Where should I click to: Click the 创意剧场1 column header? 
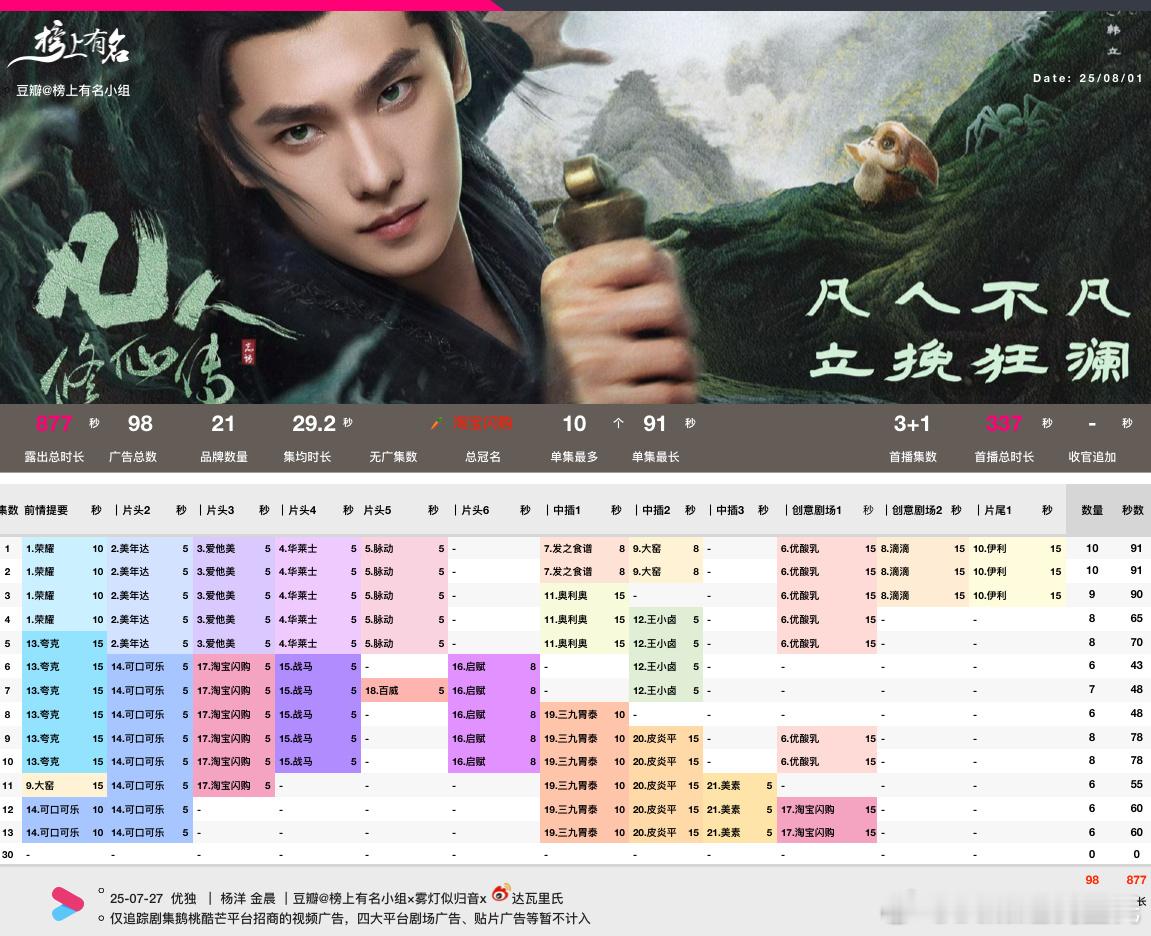pos(816,509)
